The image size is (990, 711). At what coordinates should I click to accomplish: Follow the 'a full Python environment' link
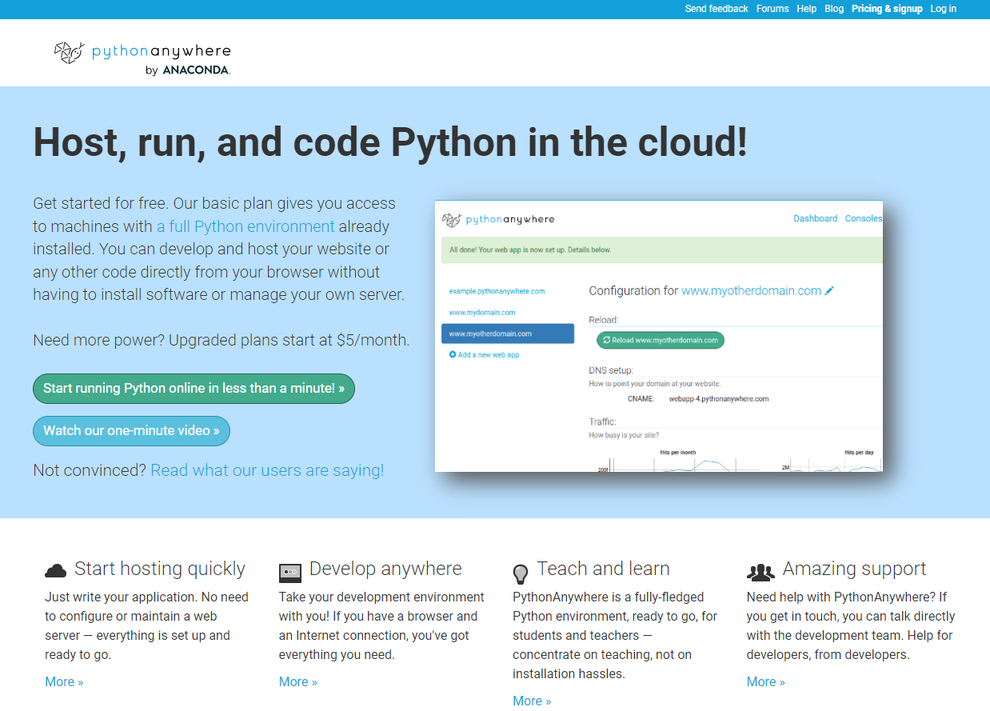245,226
